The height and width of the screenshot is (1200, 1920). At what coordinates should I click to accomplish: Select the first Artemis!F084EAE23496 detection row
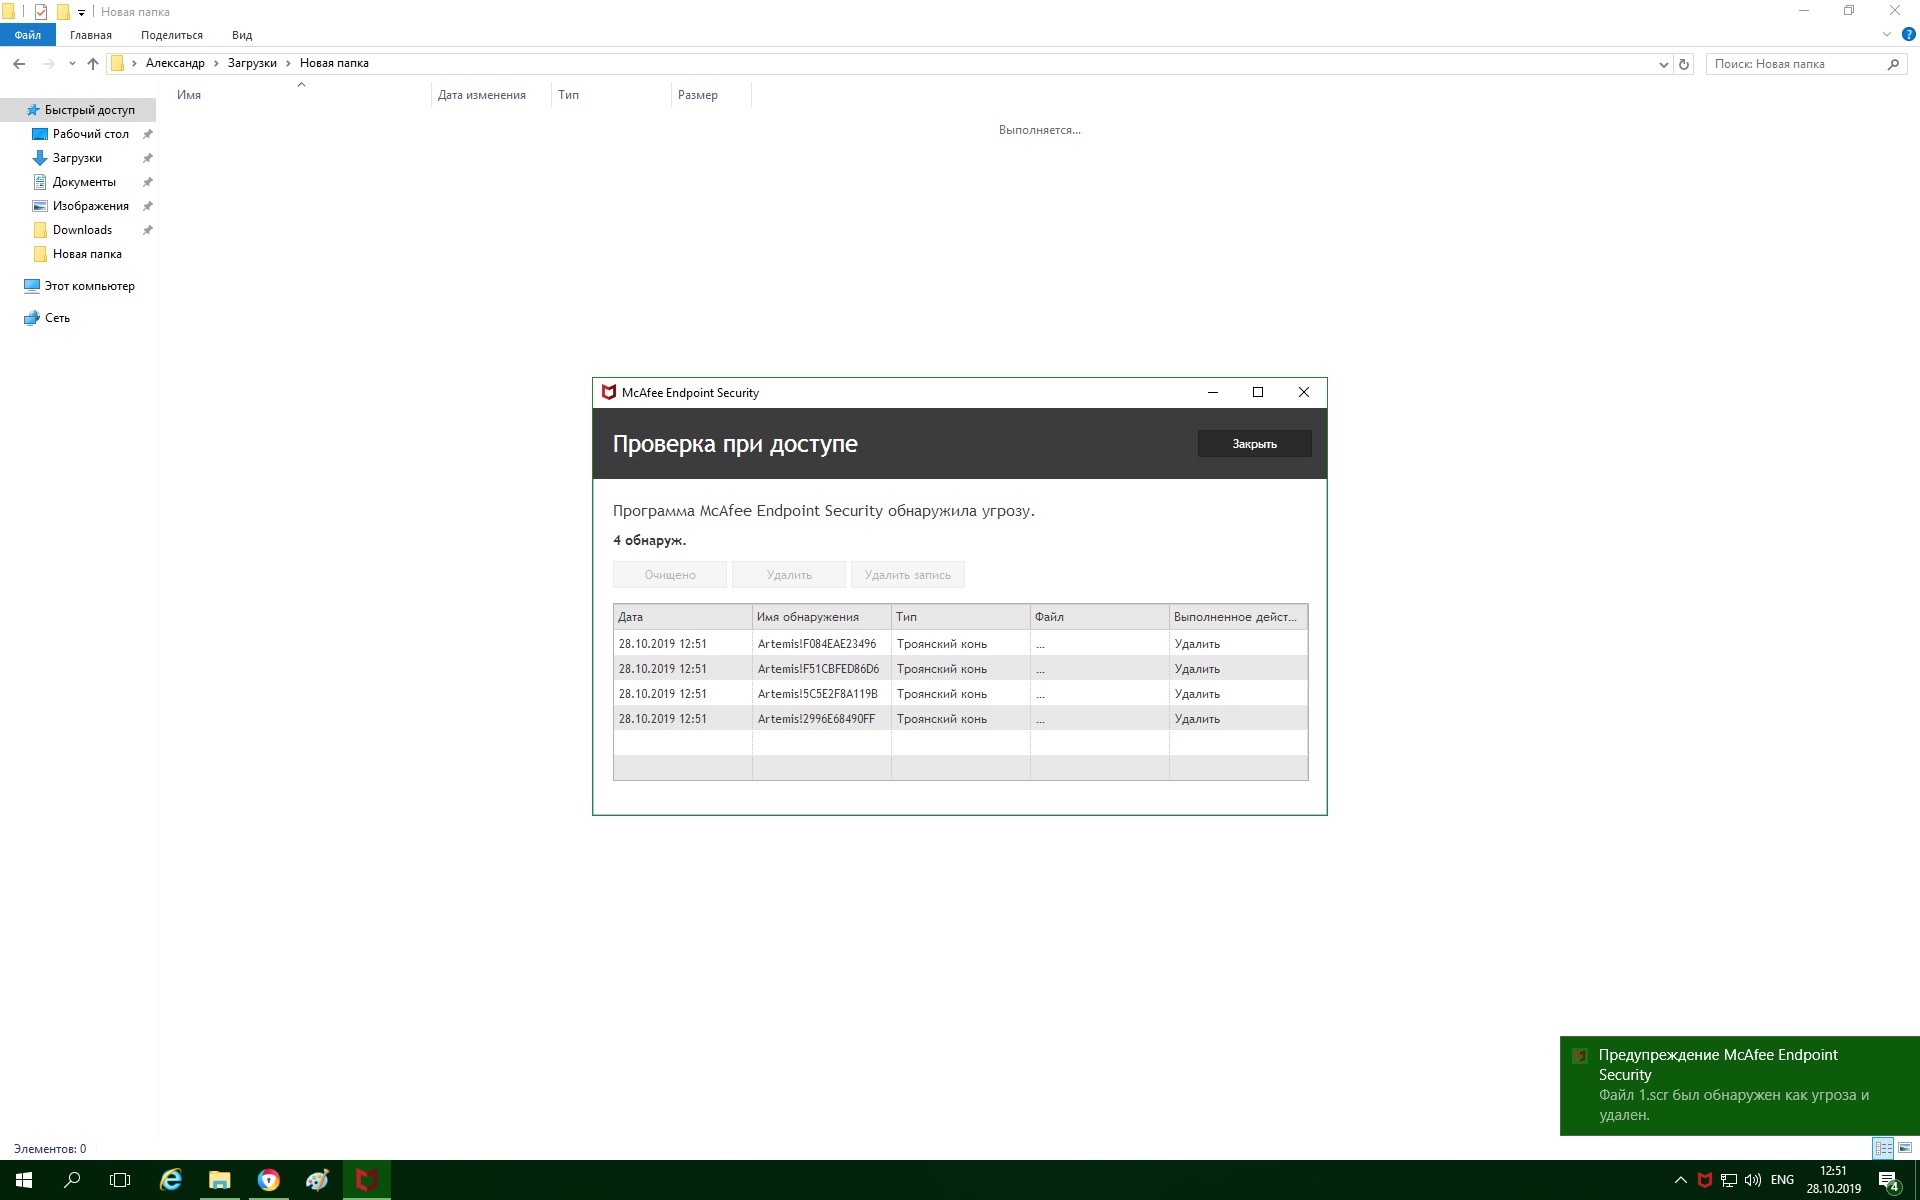(816, 644)
